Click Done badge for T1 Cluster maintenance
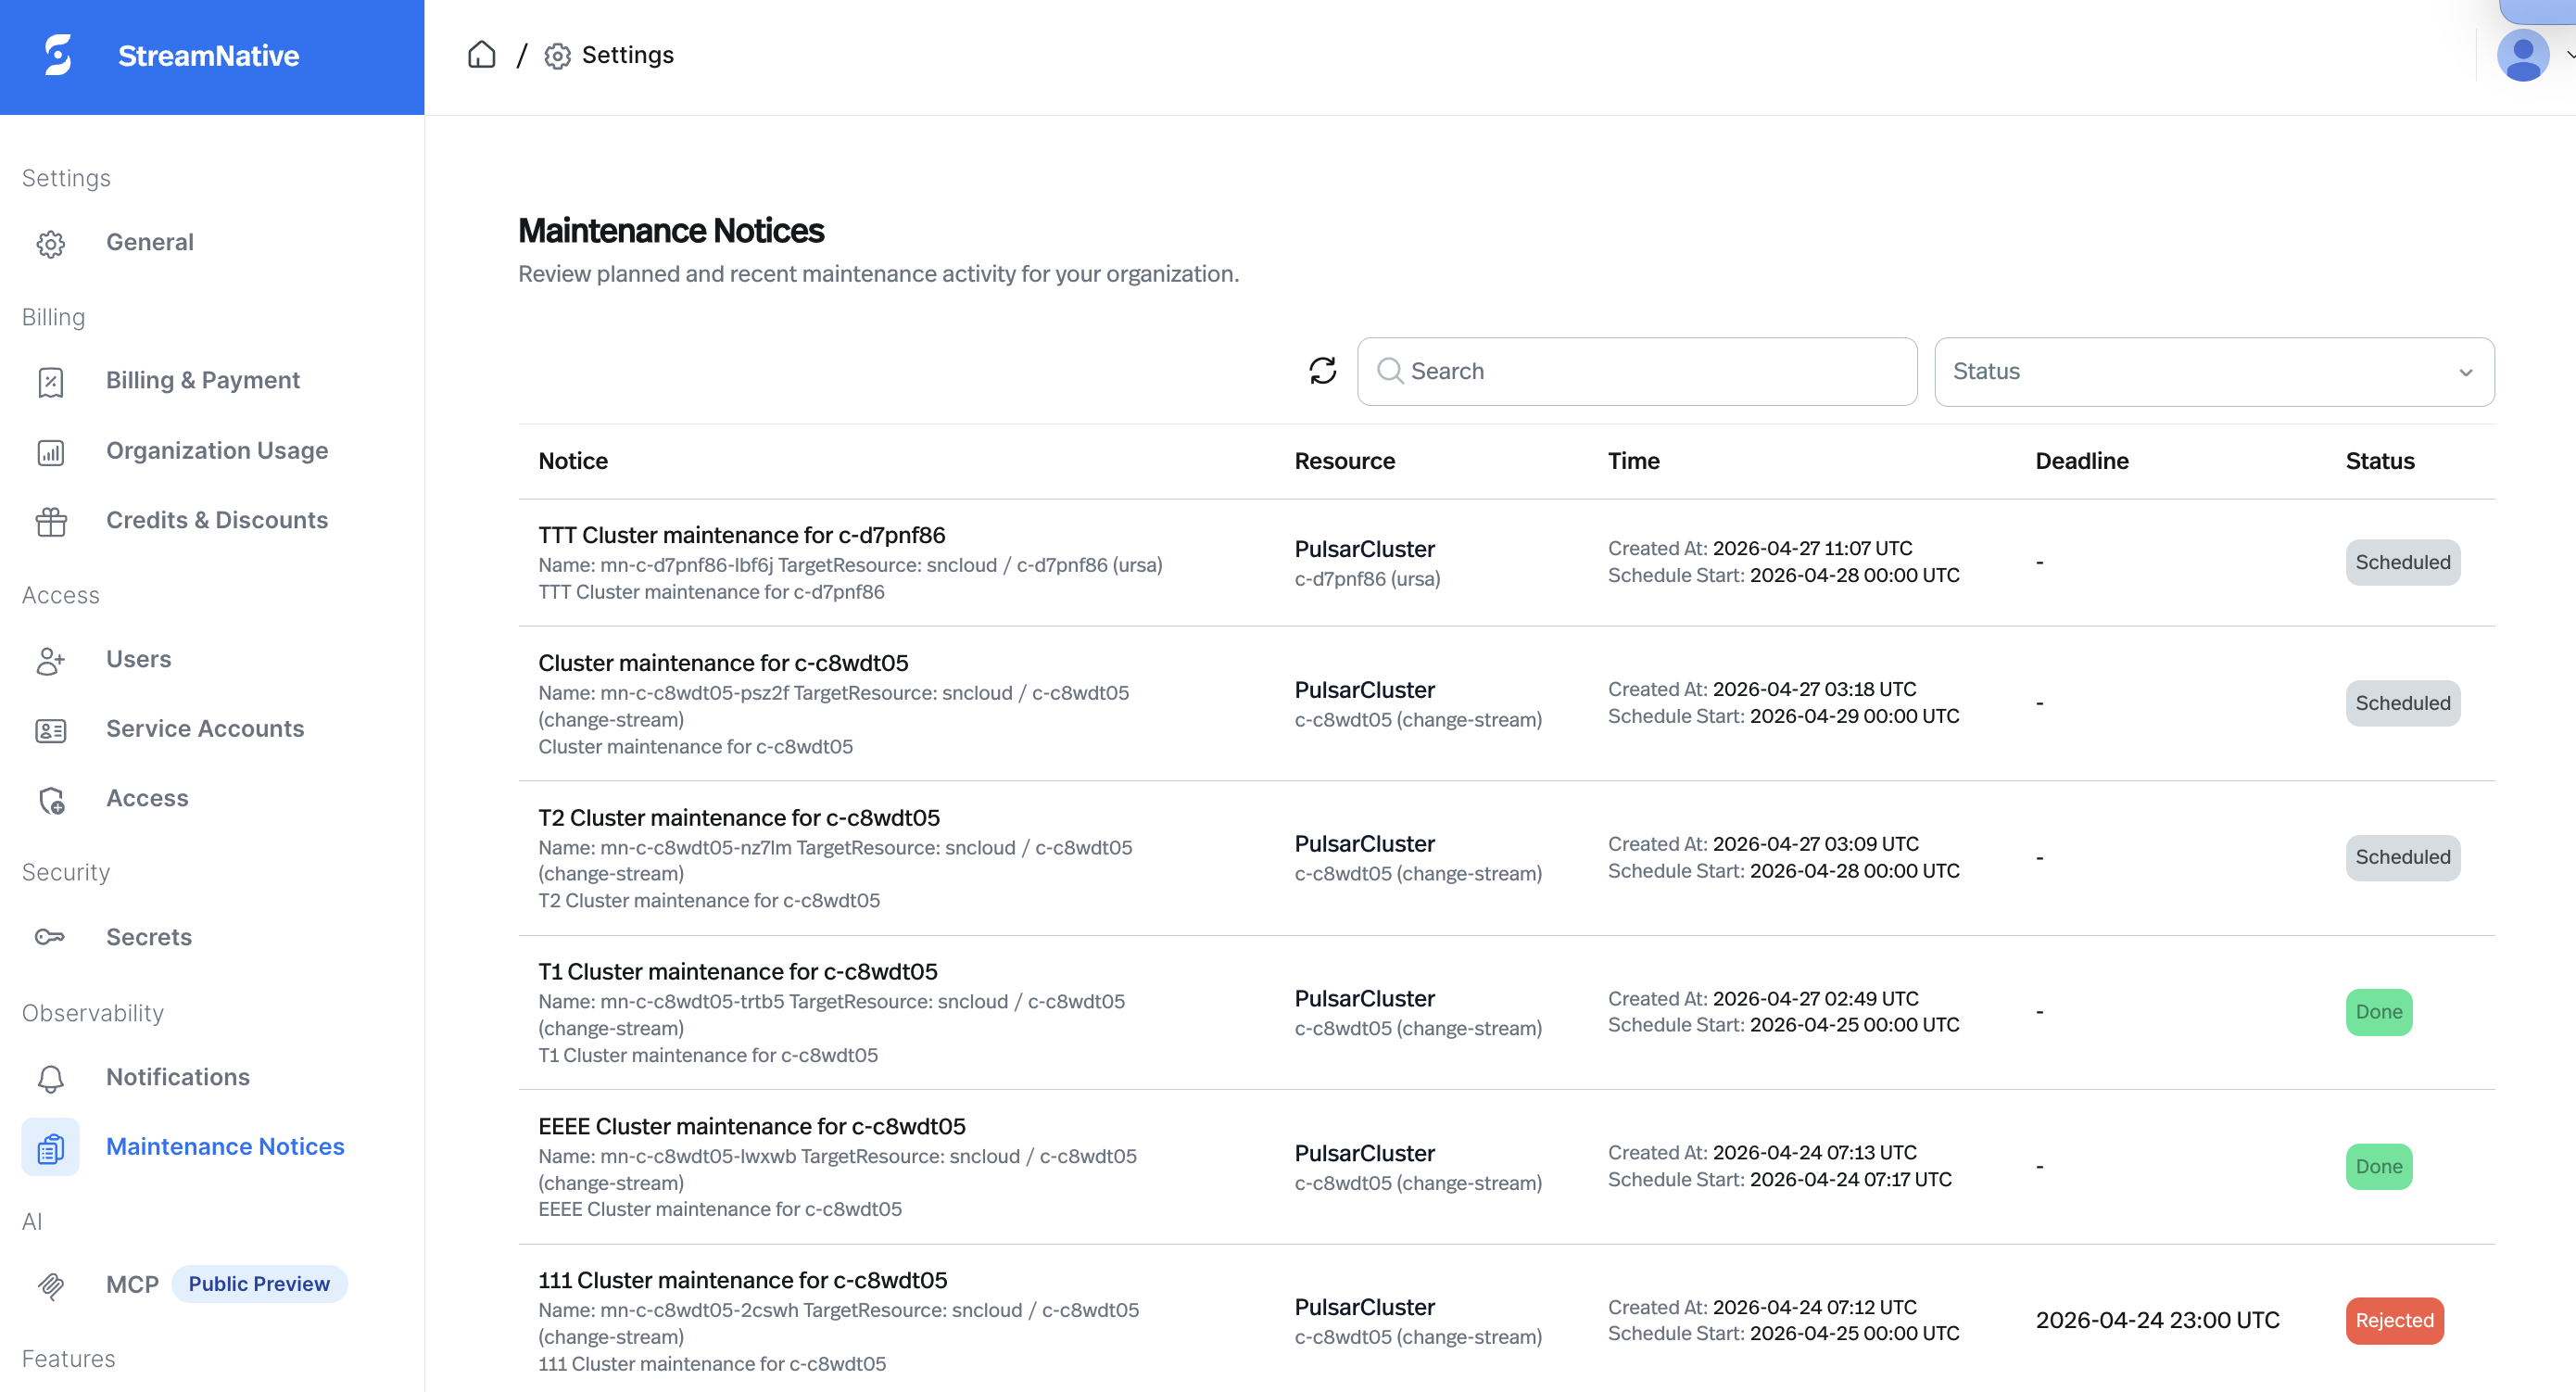 [x=2379, y=1012]
